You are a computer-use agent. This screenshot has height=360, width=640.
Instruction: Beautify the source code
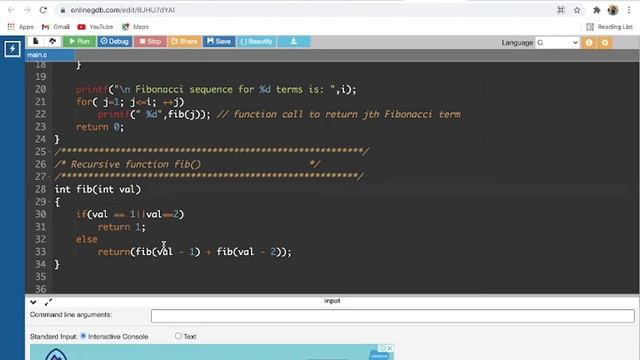256,41
